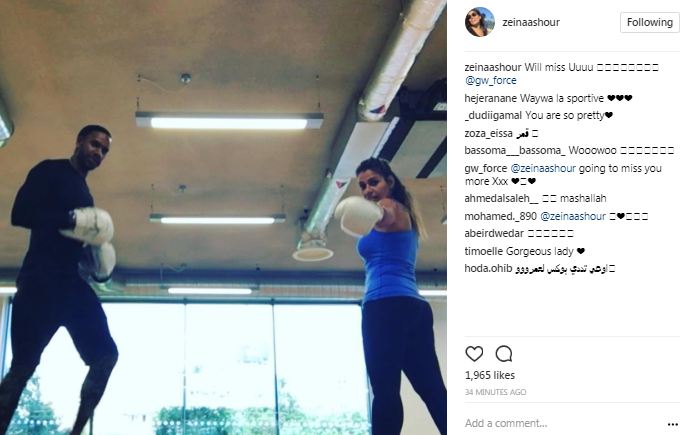691x435 pixels.
Task: Open ahmedalsaleh__ commenter profile
Action: click(502, 198)
